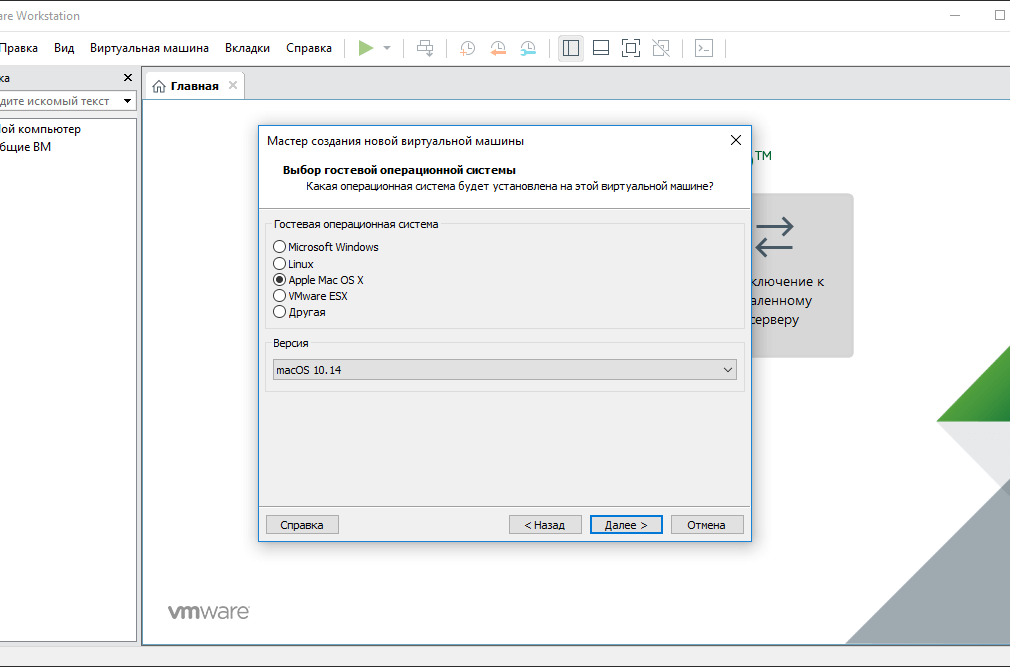The height and width of the screenshot is (667, 1010).
Task: Select the Apple Mac OS X option
Action: pos(319,280)
